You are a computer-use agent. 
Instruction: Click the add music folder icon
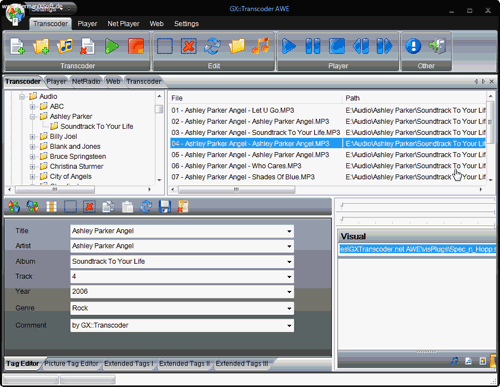65,46
